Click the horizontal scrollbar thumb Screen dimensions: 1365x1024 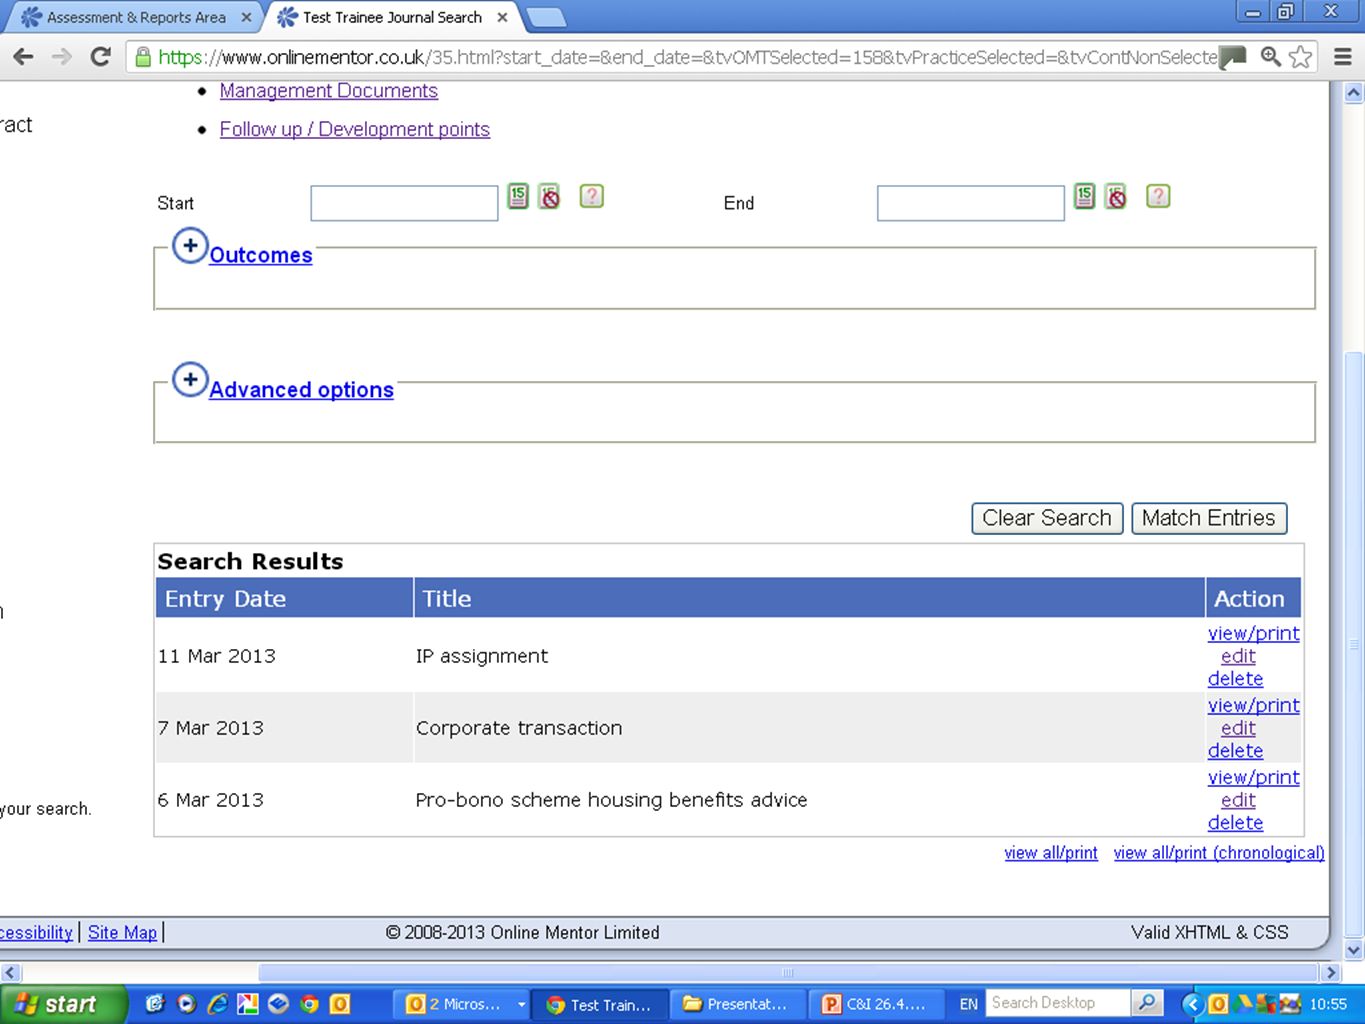tap(788, 972)
